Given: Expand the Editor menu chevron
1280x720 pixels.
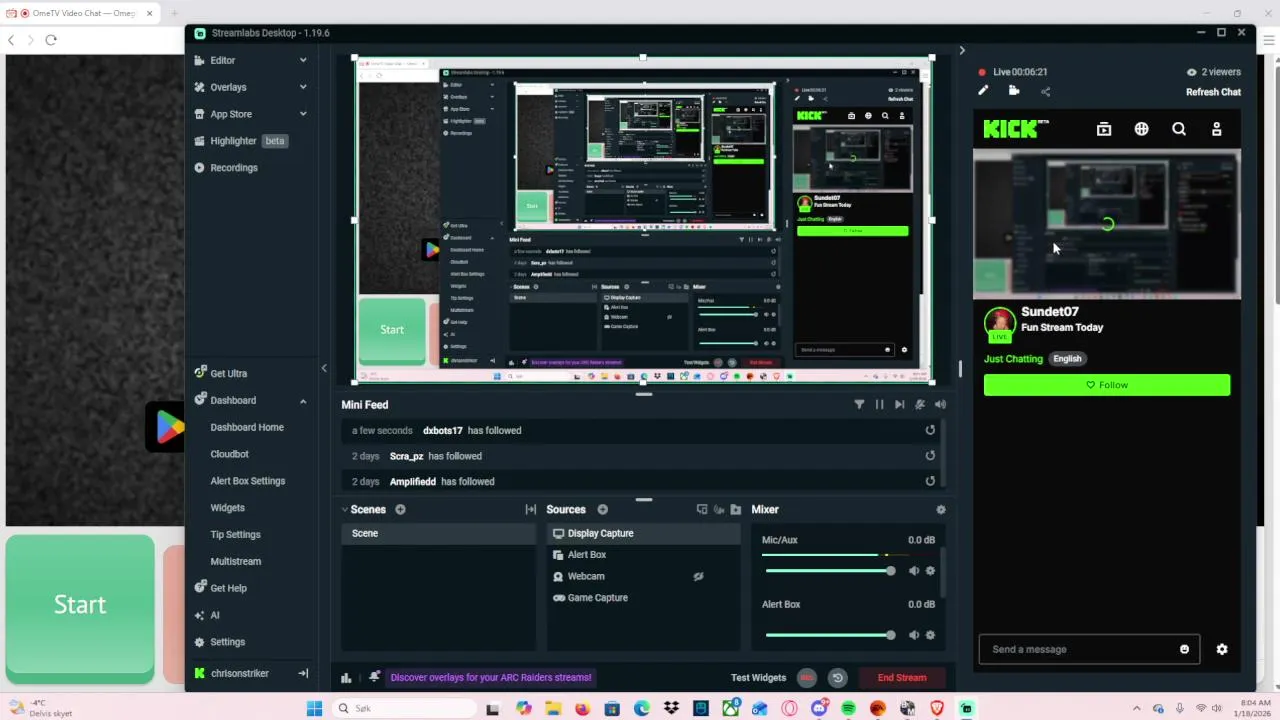Looking at the screenshot, I should [303, 60].
